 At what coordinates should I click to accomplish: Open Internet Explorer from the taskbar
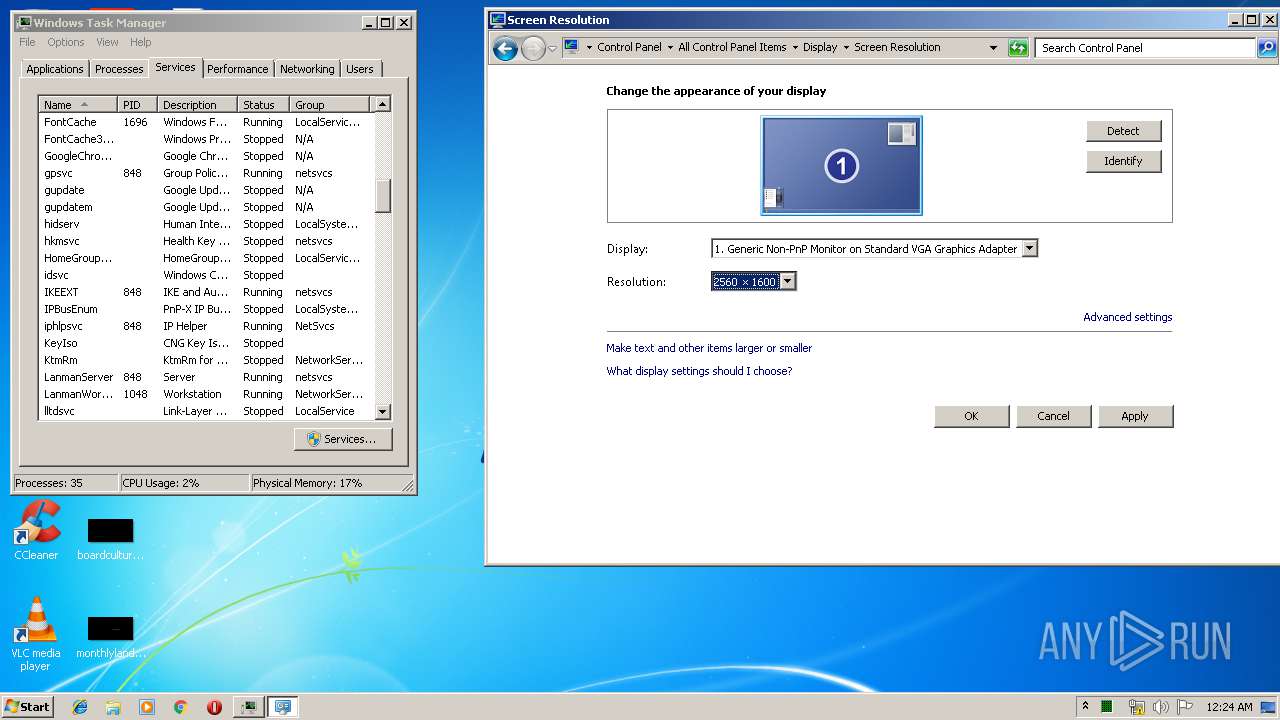80,707
